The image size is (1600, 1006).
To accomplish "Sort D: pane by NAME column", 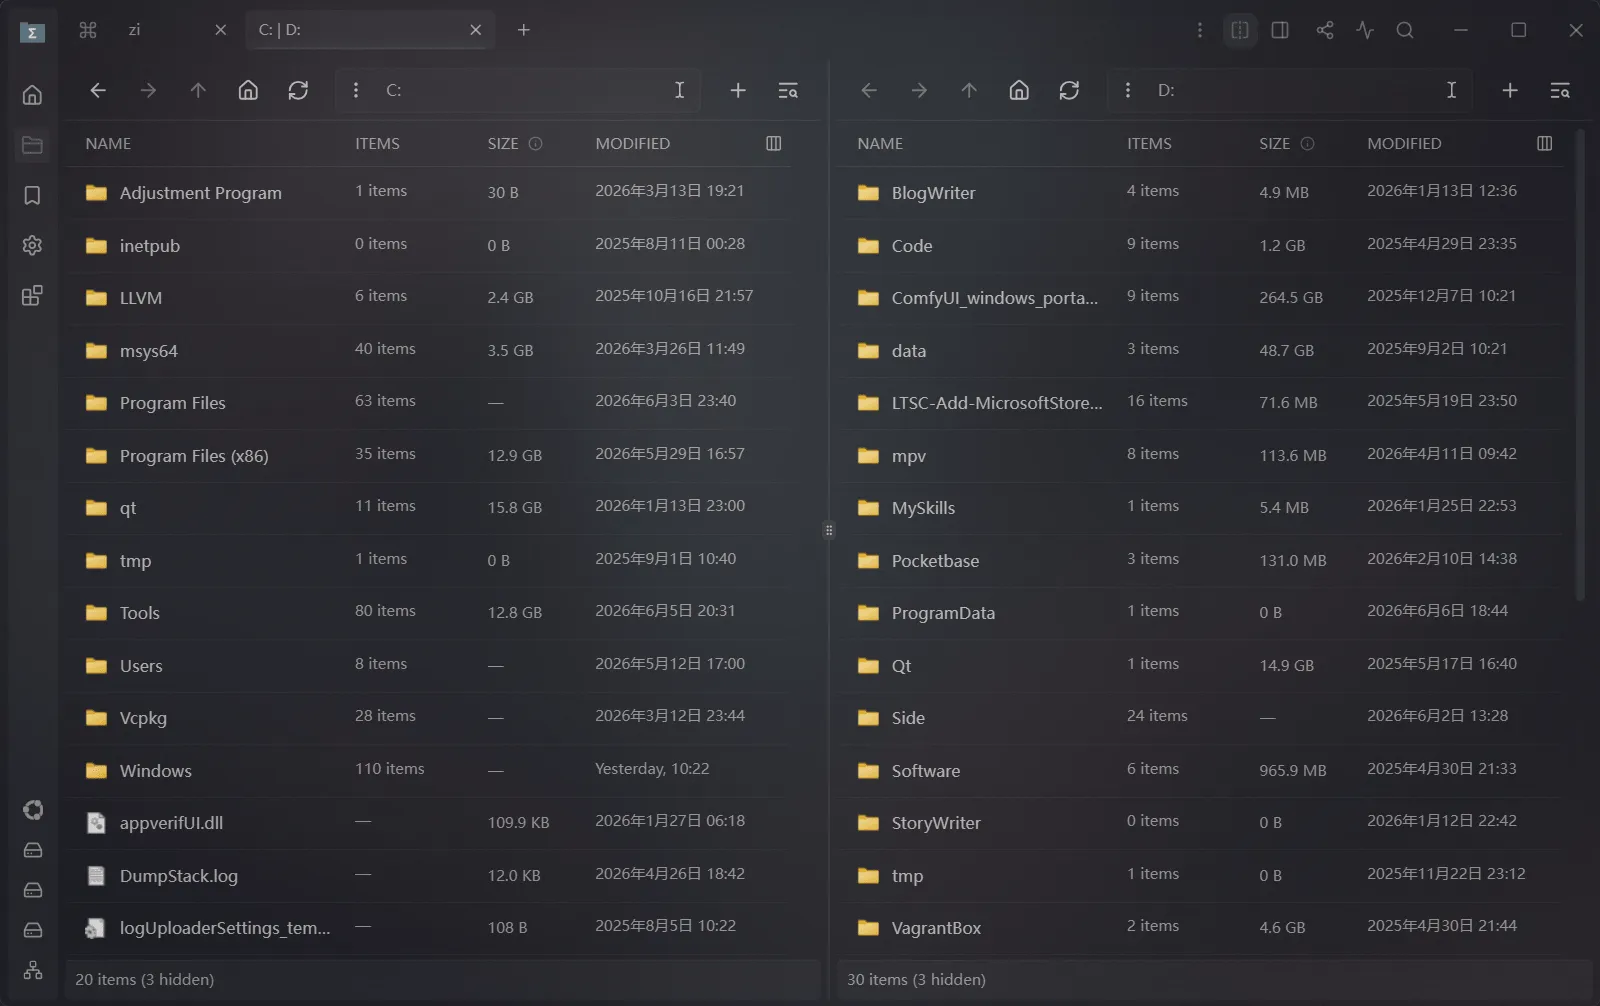I will click(x=880, y=143).
